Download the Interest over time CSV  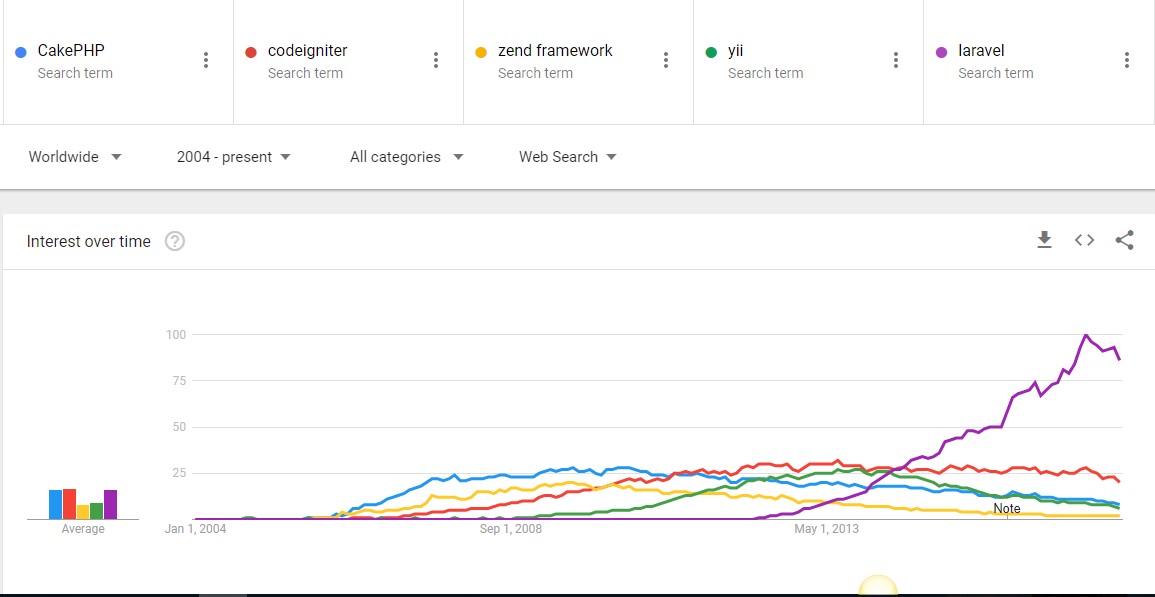pos(1044,240)
